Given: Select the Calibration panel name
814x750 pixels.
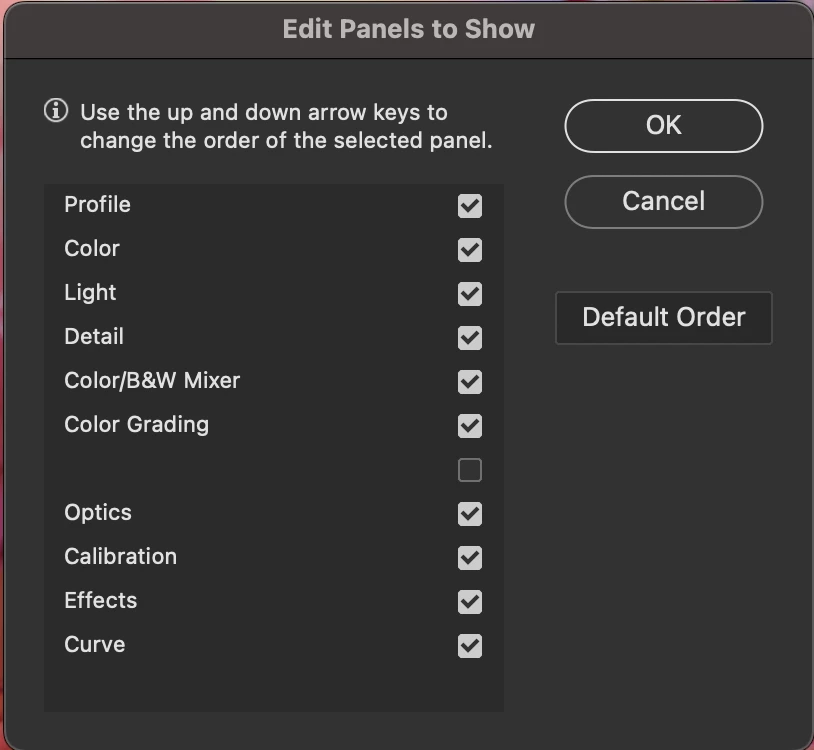Looking at the screenshot, I should [120, 556].
